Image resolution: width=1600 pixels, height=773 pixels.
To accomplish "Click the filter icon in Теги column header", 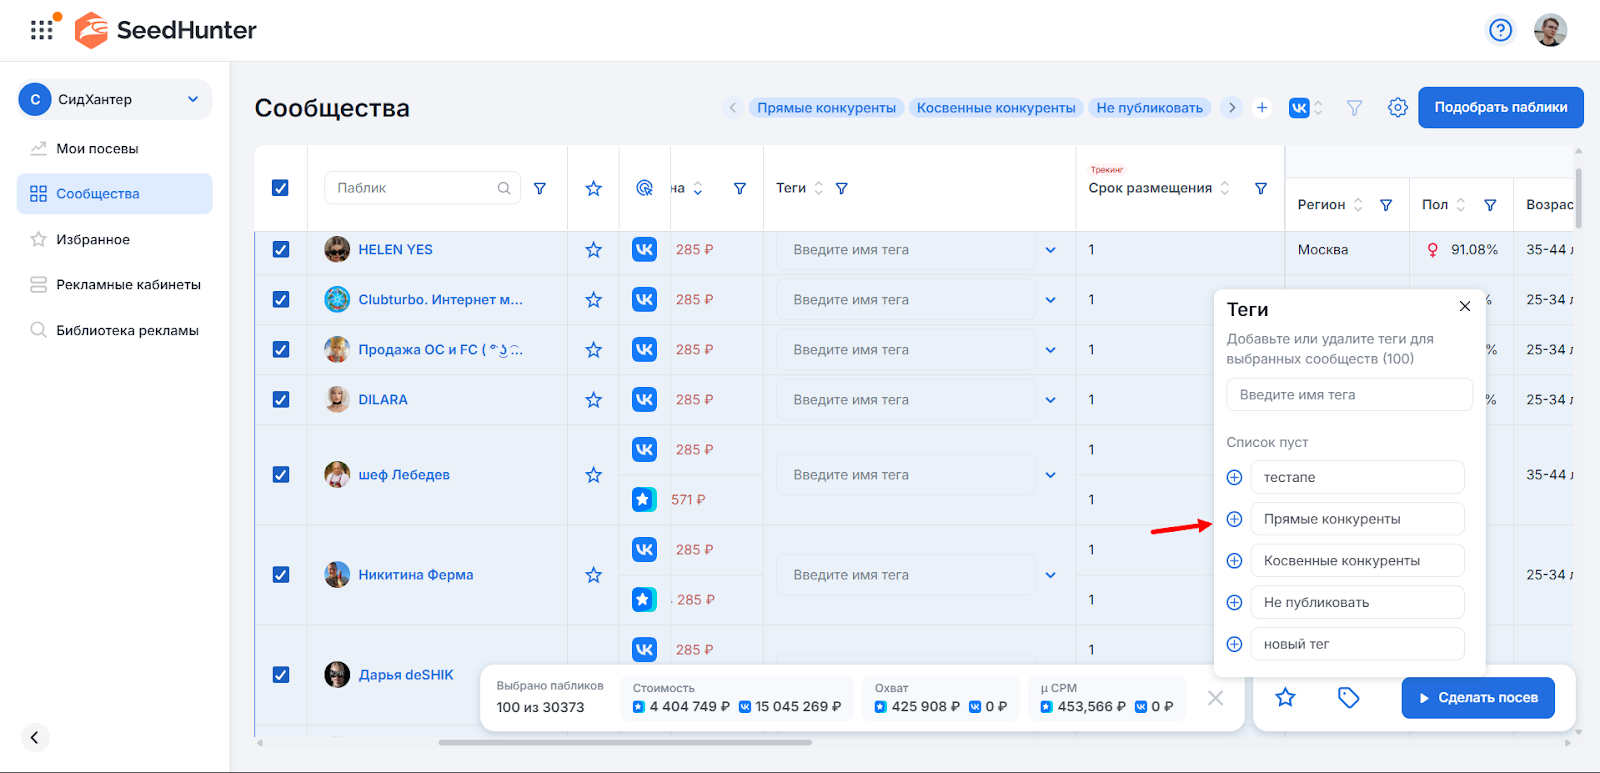I will click(842, 188).
